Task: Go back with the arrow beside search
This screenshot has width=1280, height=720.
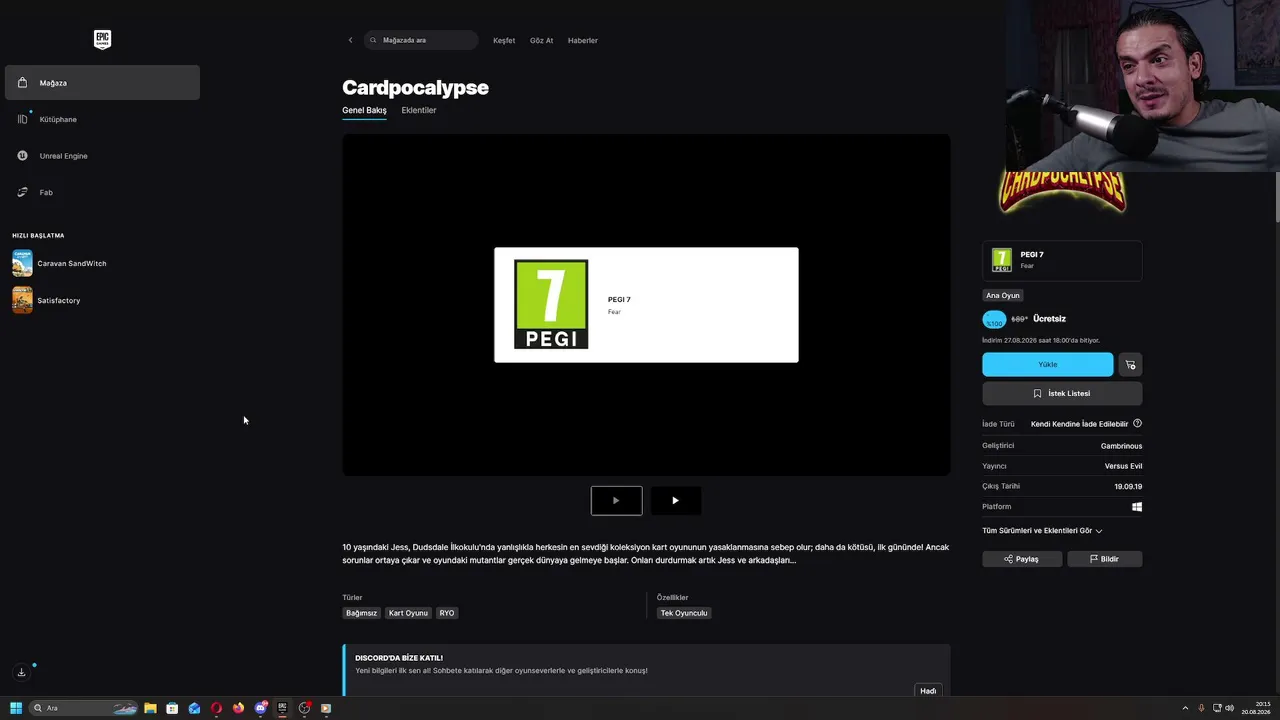Action: [350, 40]
